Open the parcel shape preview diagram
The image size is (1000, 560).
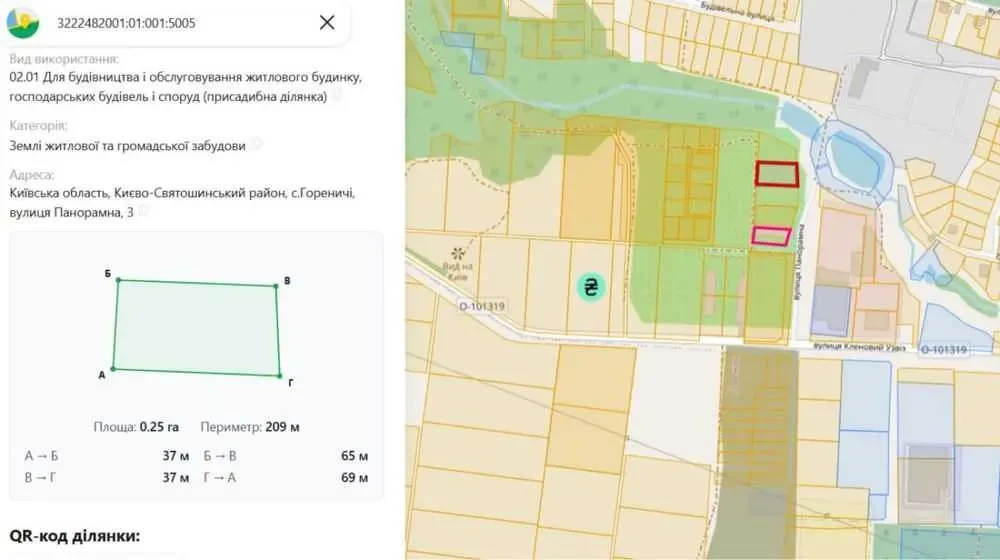pos(196,329)
